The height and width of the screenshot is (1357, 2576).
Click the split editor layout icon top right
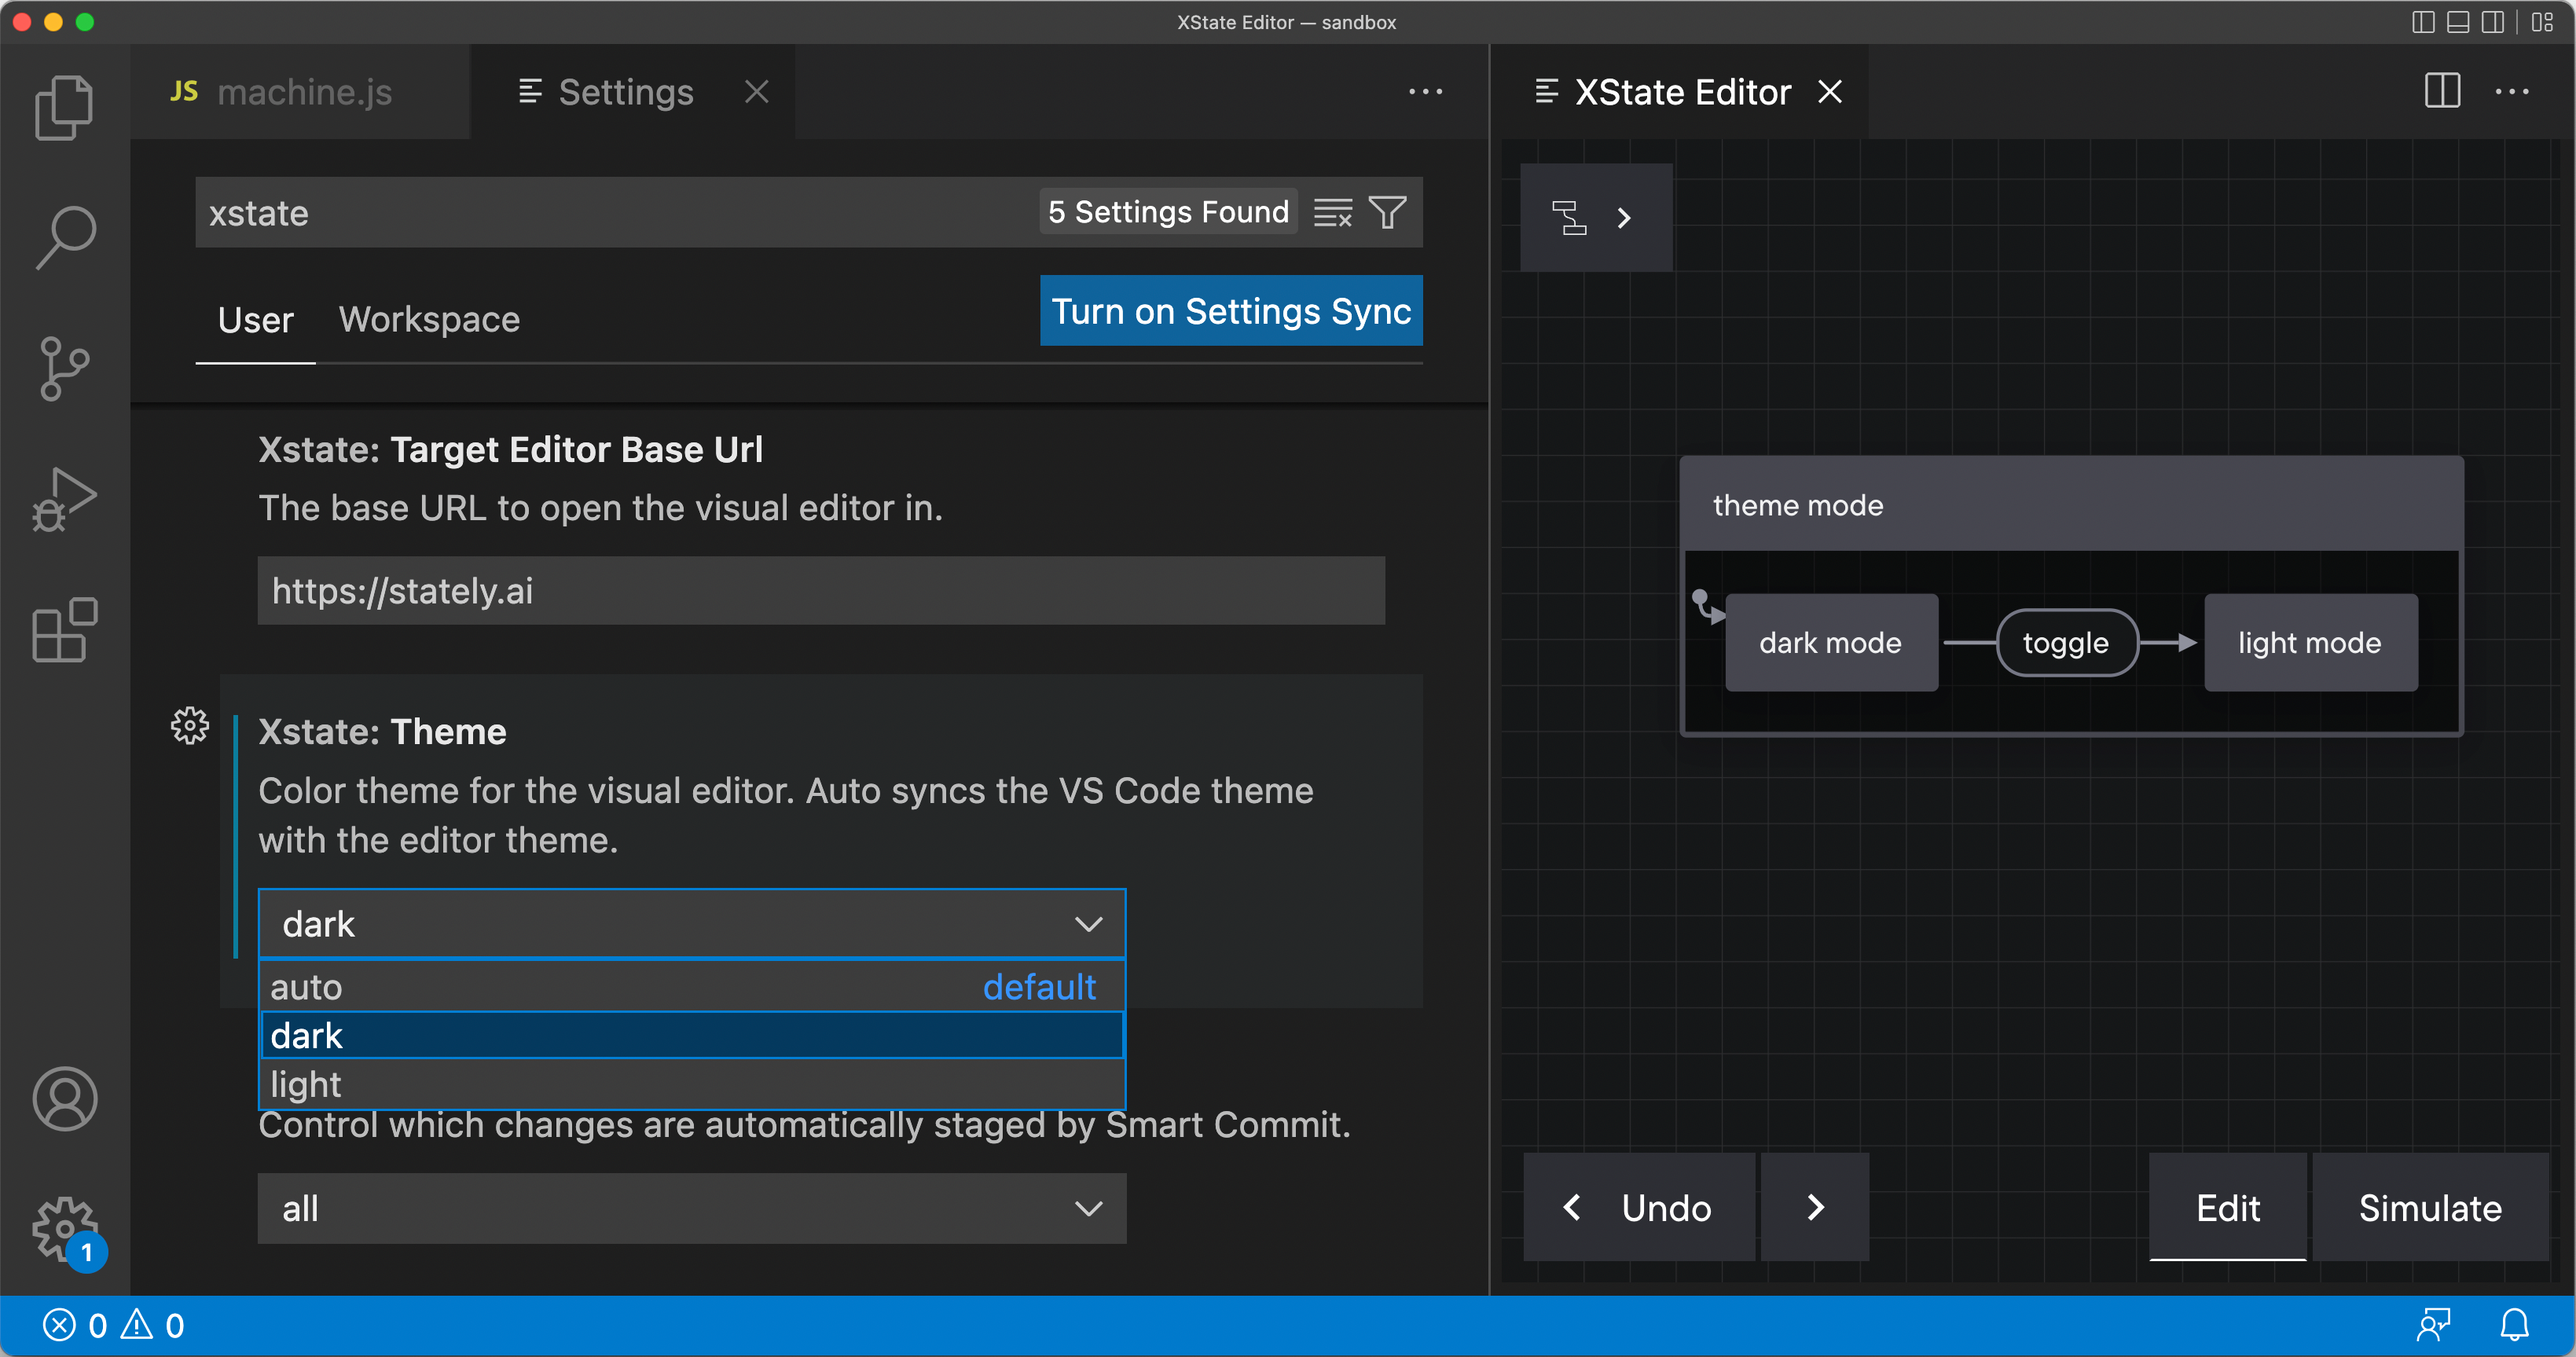(2443, 90)
